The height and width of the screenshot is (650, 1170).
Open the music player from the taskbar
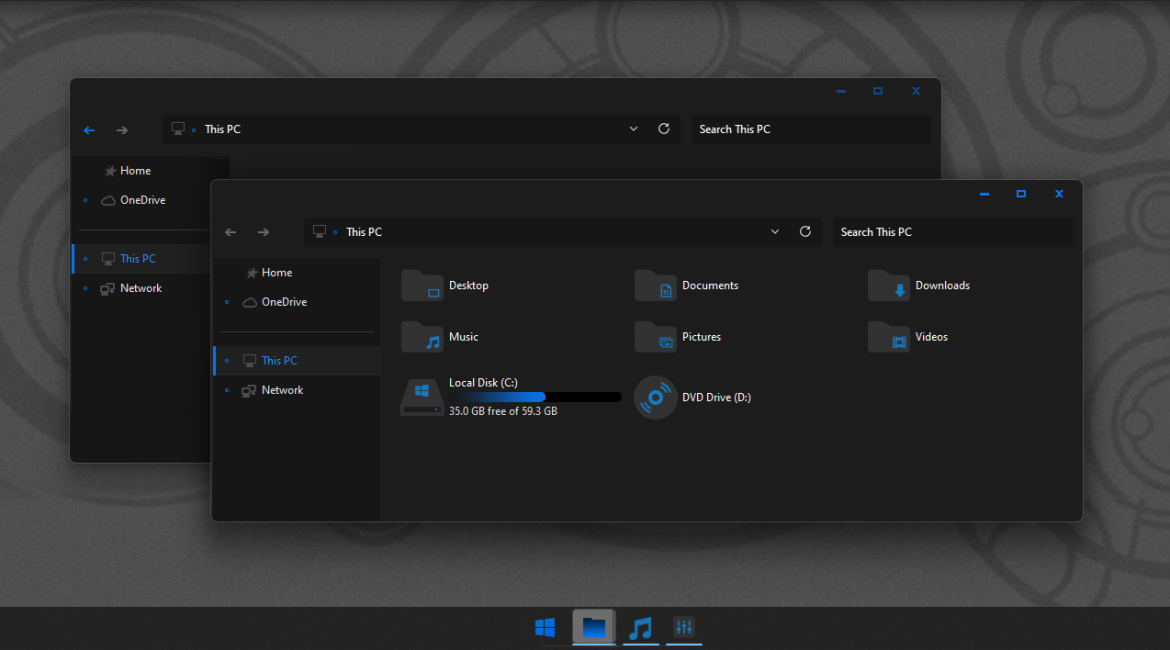(x=640, y=627)
